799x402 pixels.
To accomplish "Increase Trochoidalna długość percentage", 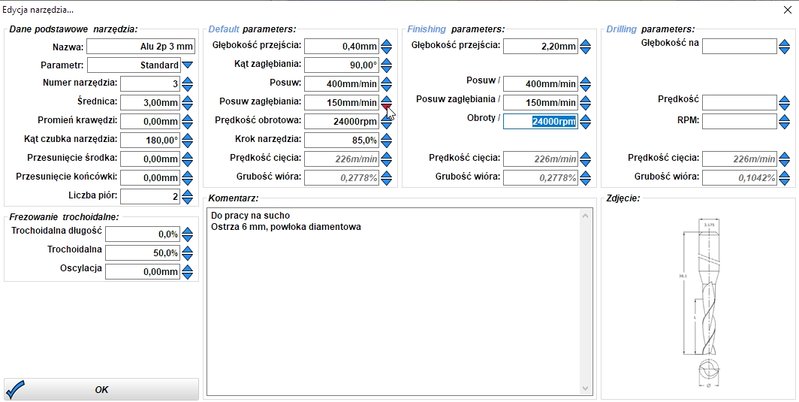I will 187,231.
